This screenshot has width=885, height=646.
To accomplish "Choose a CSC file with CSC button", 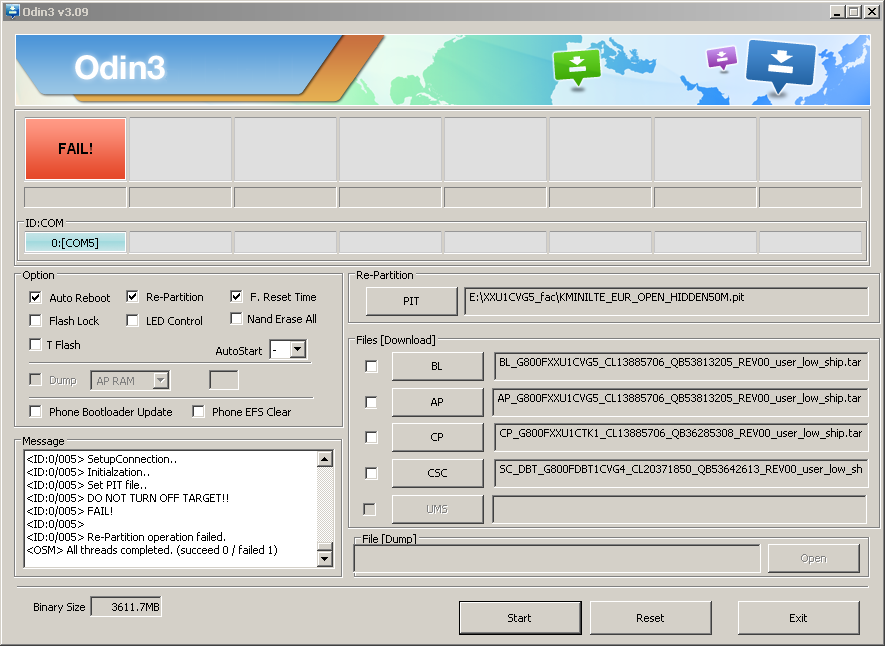I will tap(436, 473).
